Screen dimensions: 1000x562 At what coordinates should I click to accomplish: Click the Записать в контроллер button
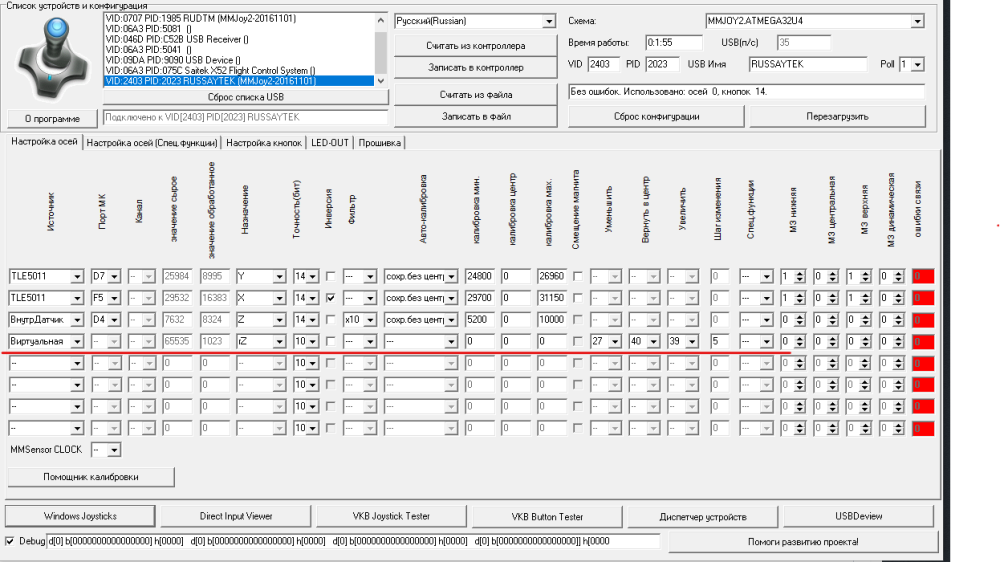point(475,68)
